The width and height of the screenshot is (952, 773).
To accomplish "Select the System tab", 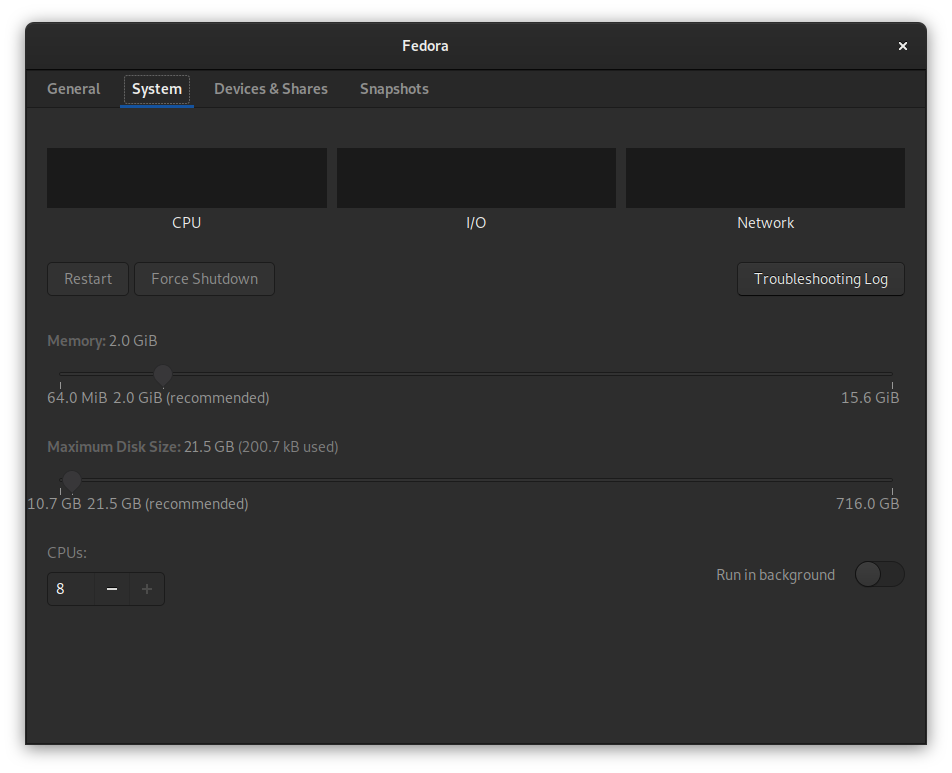I will [157, 89].
